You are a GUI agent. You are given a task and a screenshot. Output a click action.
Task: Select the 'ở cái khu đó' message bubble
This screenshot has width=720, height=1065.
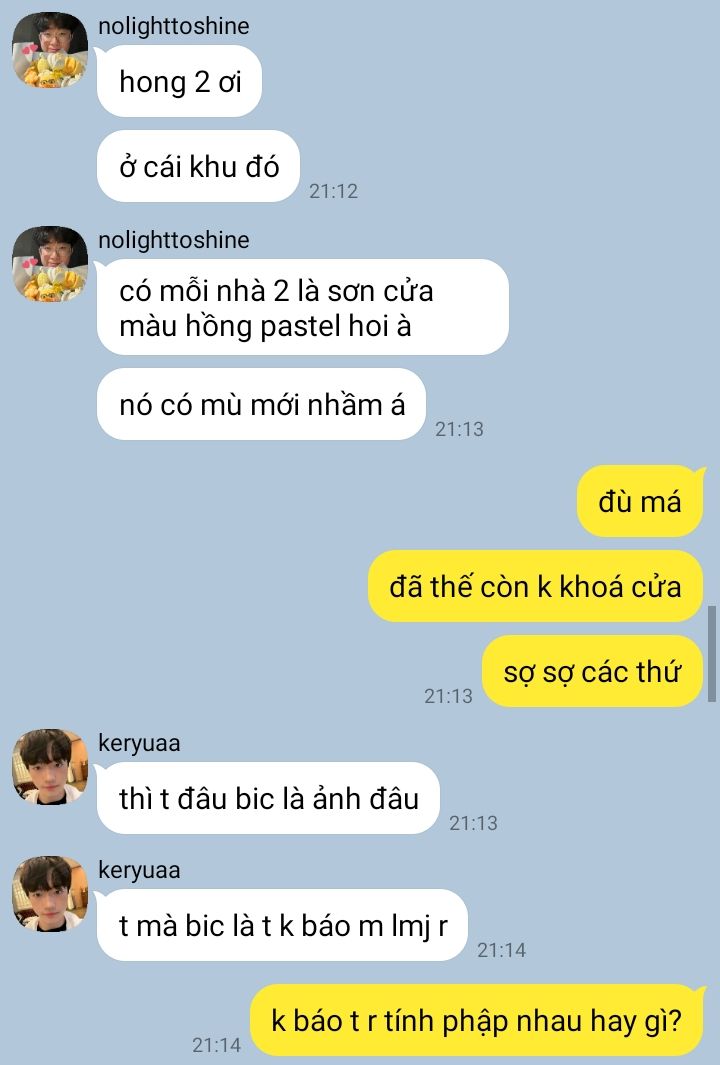click(x=198, y=166)
